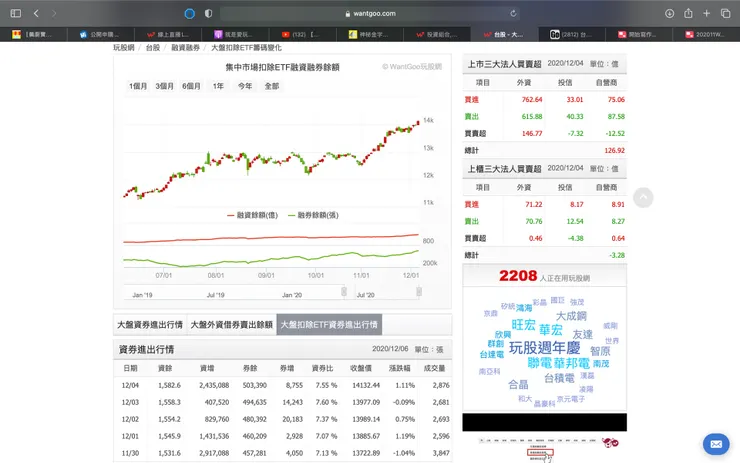Click the scroll-to-top arrow button
Screen dimensions: 740x463
click(643, 198)
